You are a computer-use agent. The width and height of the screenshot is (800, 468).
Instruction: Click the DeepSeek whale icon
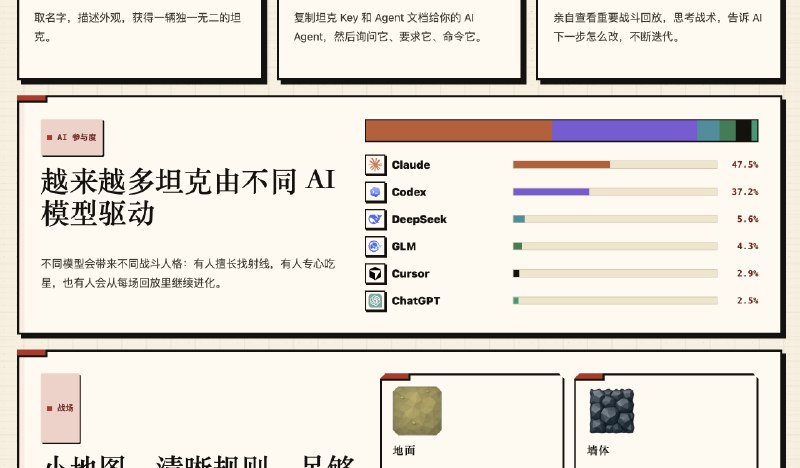click(376, 219)
